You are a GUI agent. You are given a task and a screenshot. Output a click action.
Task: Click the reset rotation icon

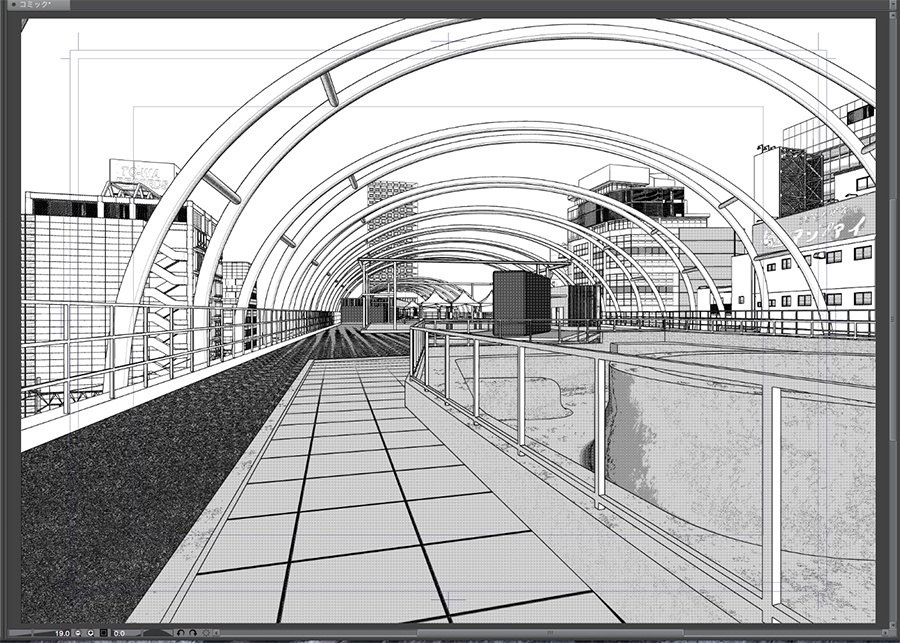pyautogui.click(x=206, y=633)
